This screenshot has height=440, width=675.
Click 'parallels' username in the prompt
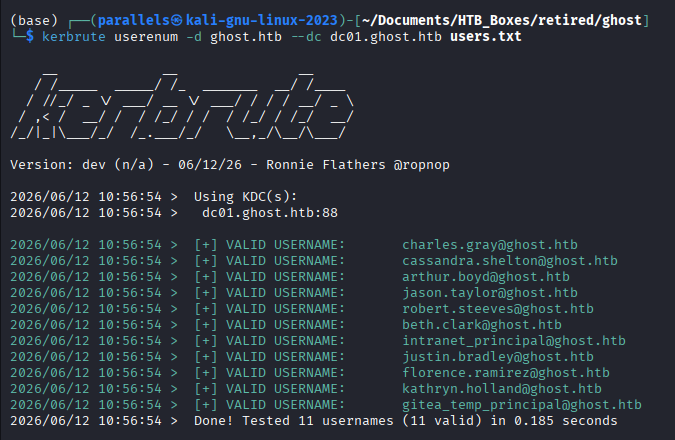click(134, 20)
